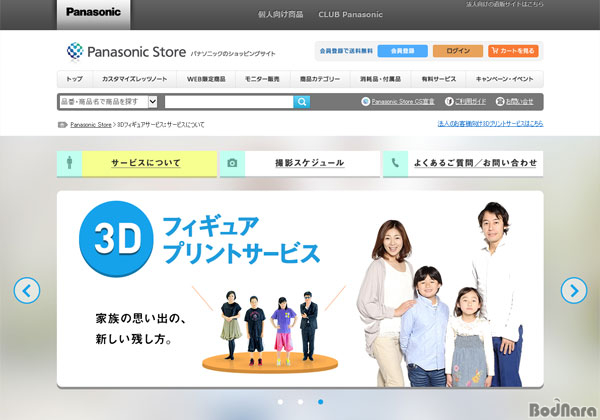Select the first carousel dot

coord(280,402)
